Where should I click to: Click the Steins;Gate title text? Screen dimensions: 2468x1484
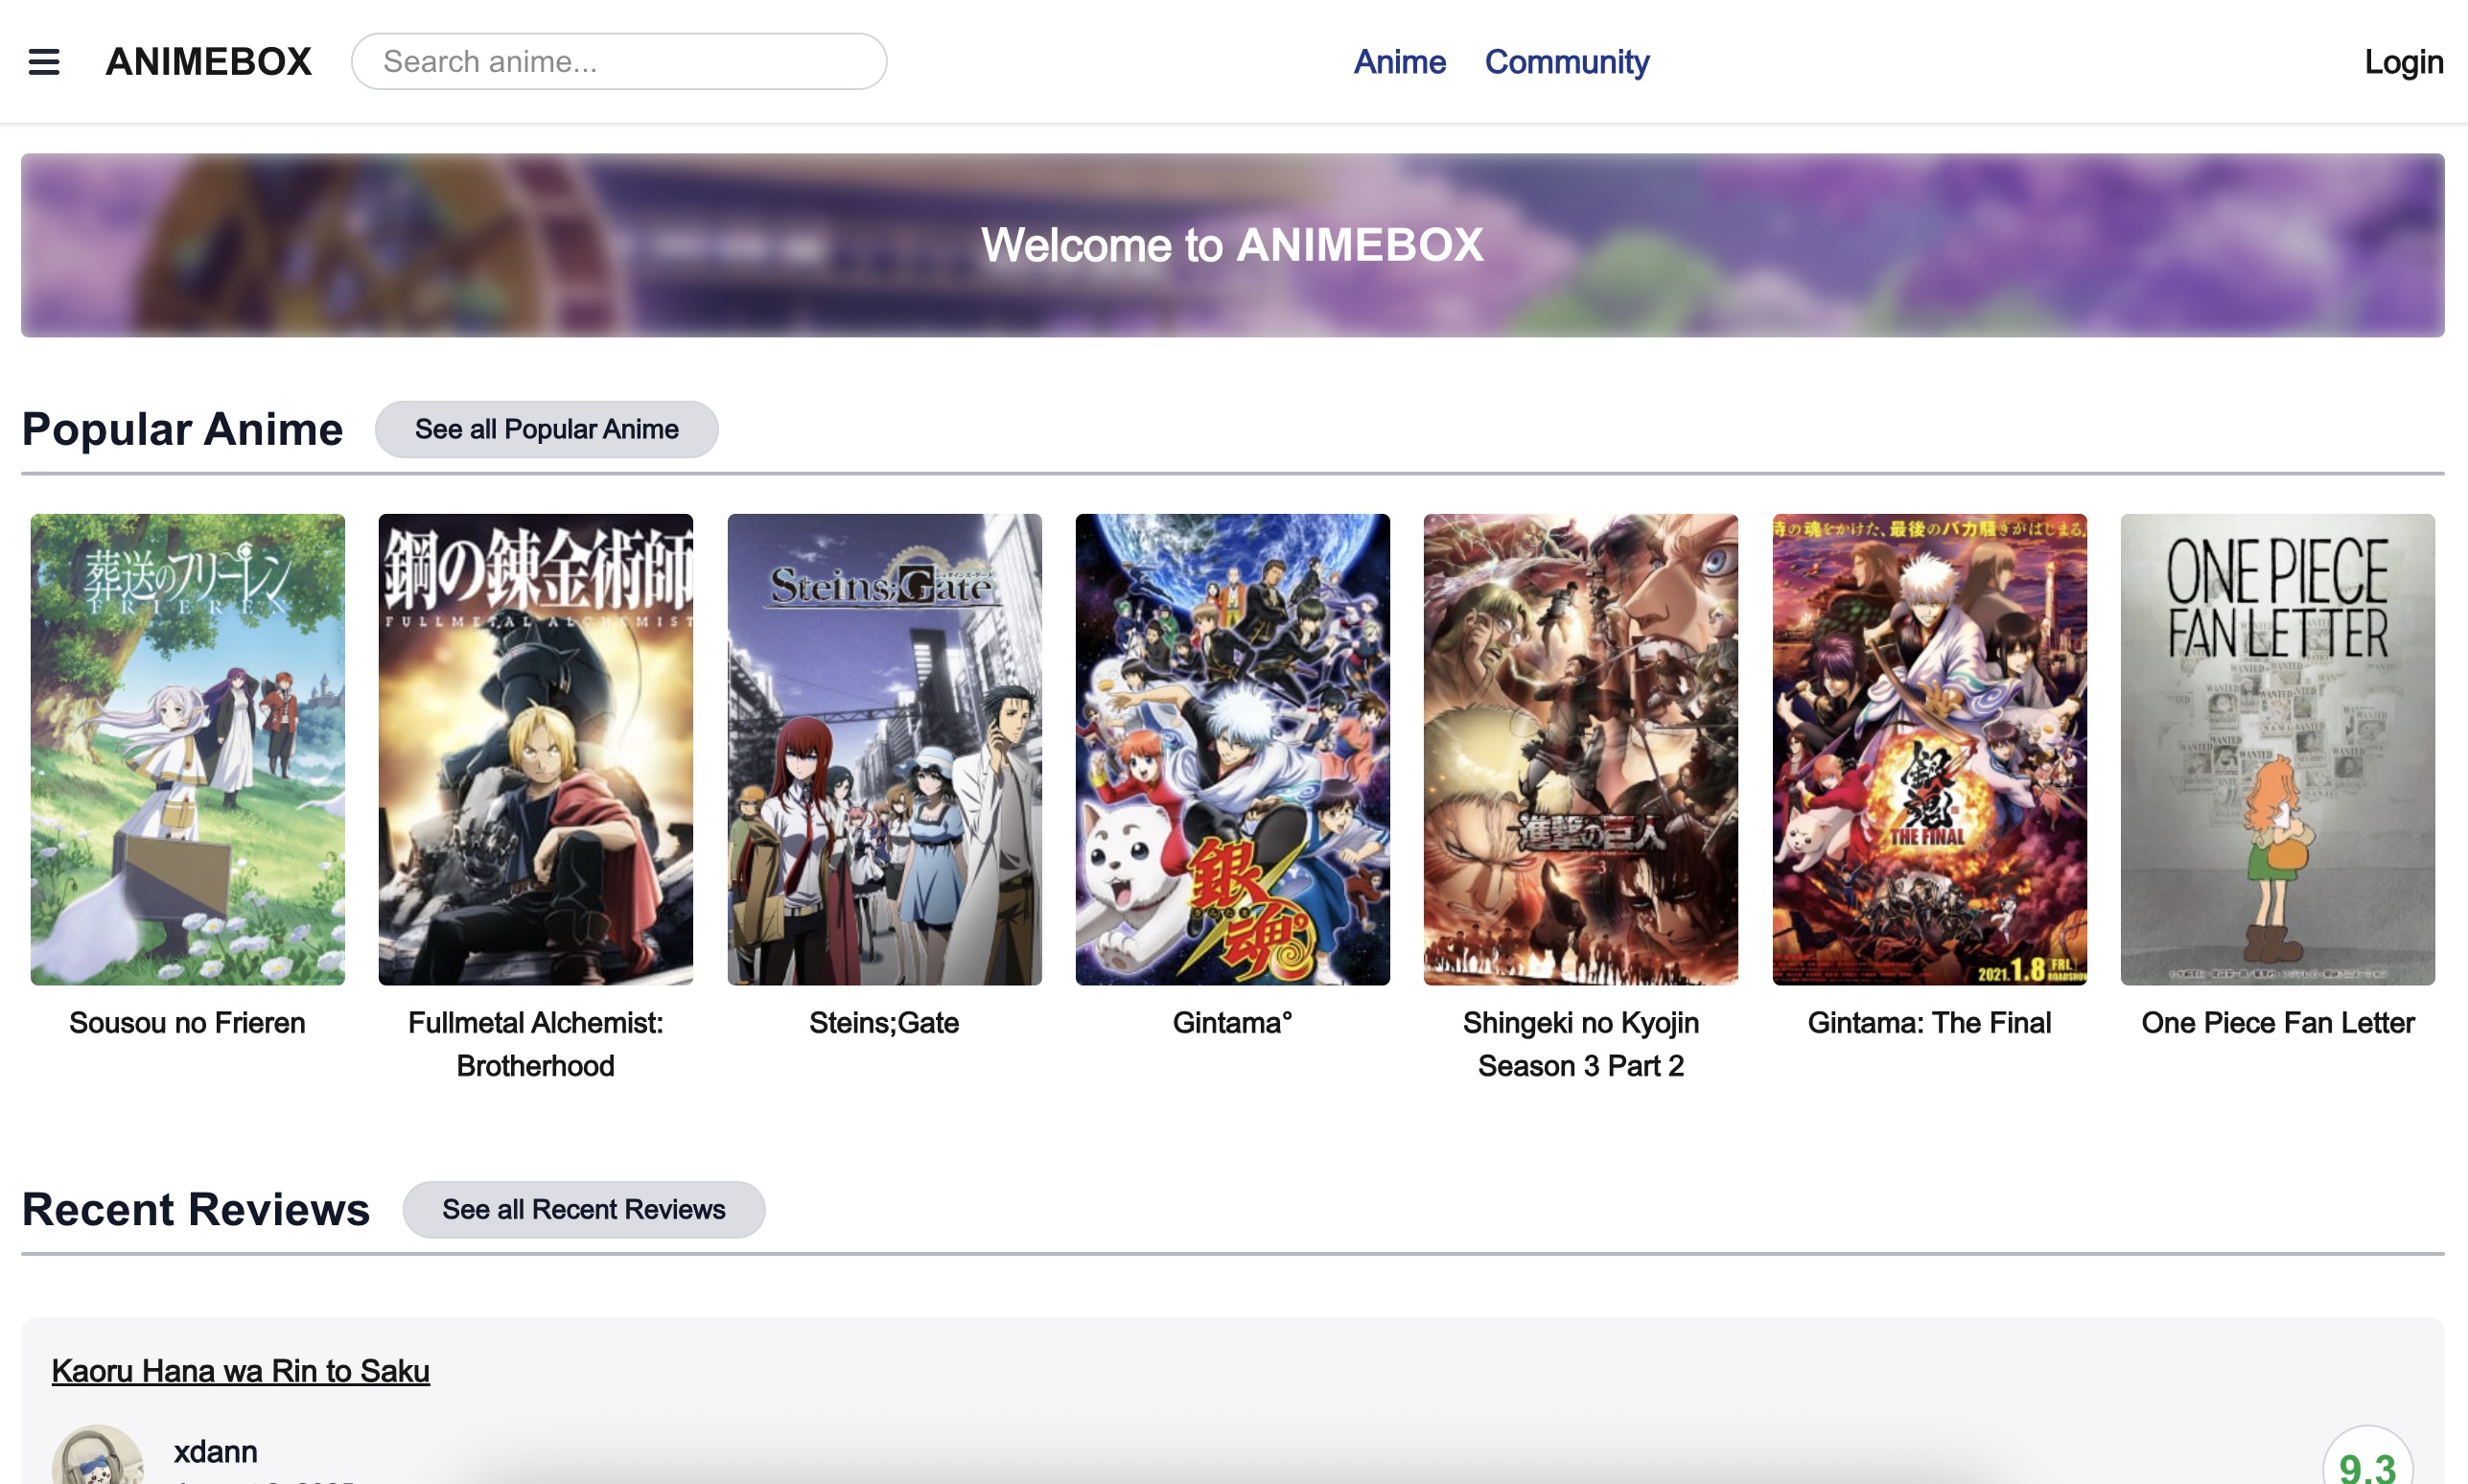click(884, 1022)
